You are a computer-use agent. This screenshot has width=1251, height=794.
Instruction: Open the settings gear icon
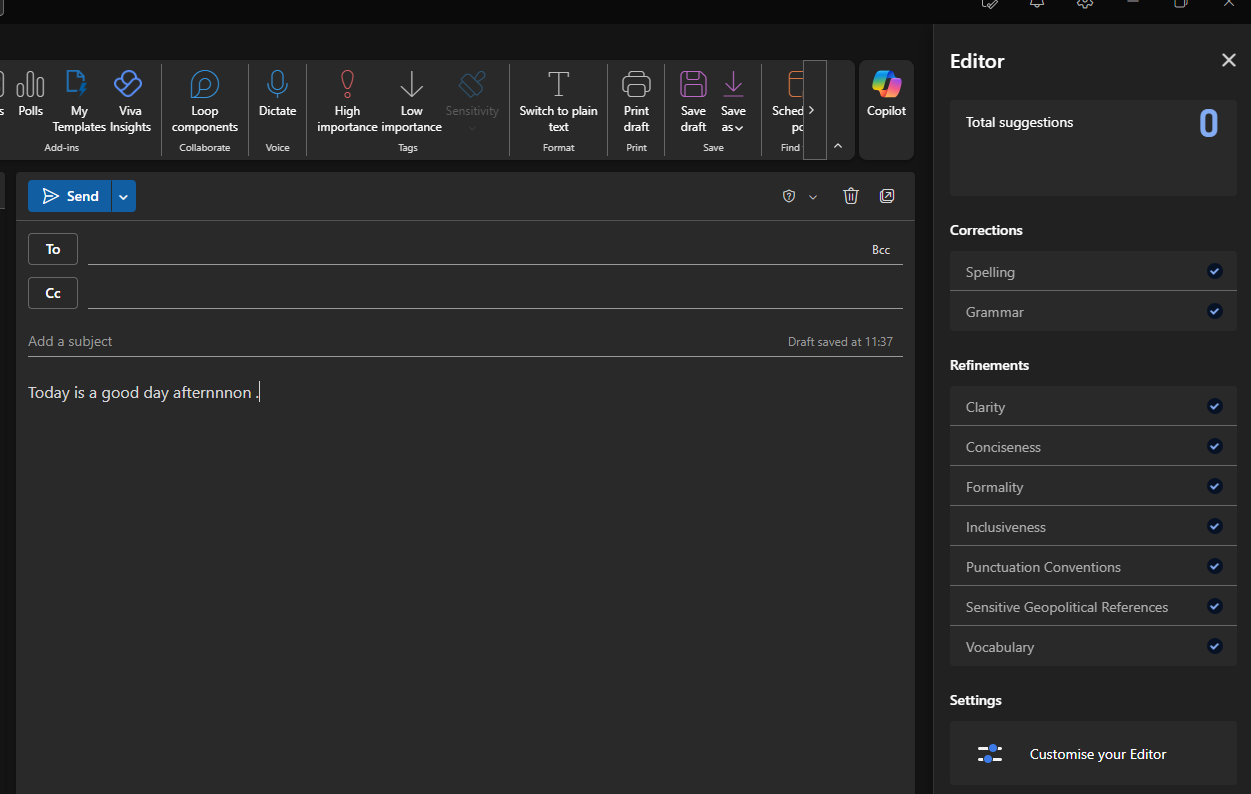[1085, 4]
